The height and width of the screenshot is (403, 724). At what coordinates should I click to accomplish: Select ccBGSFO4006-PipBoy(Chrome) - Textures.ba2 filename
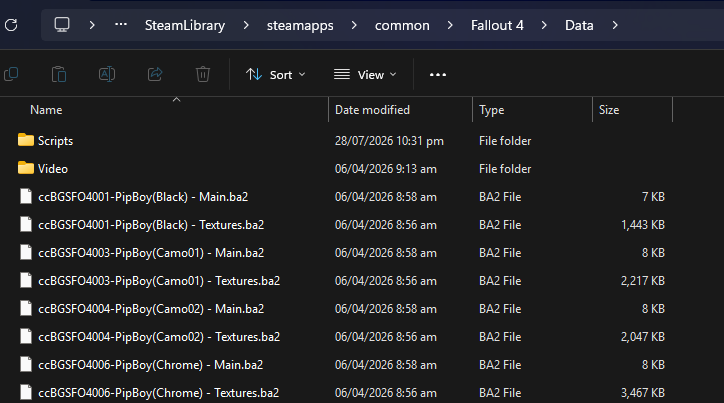[x=158, y=393]
